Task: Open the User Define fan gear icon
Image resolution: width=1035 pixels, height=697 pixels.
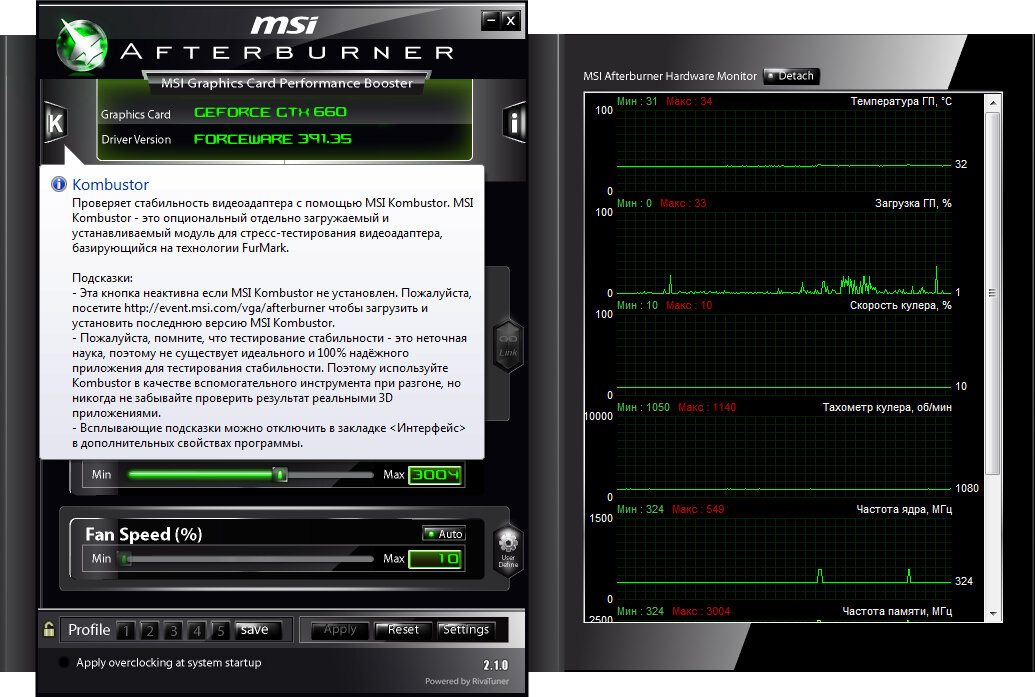Action: [508, 550]
